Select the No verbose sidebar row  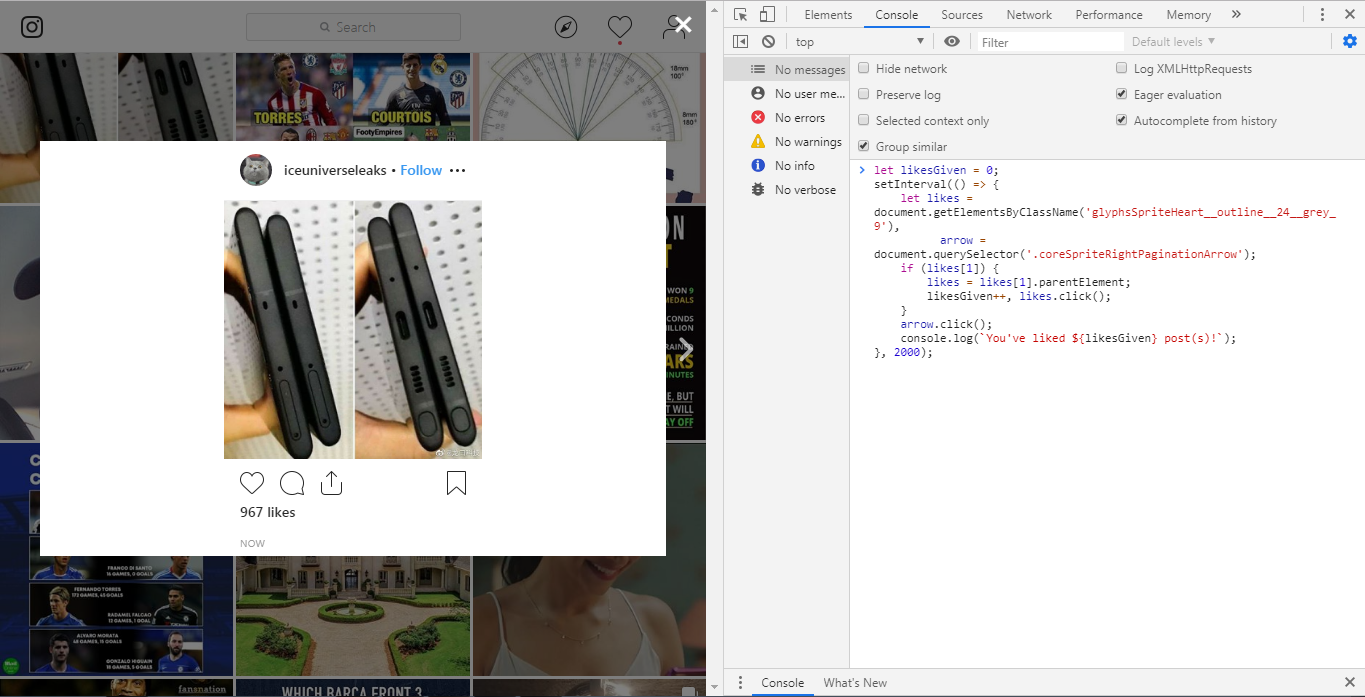(x=787, y=190)
